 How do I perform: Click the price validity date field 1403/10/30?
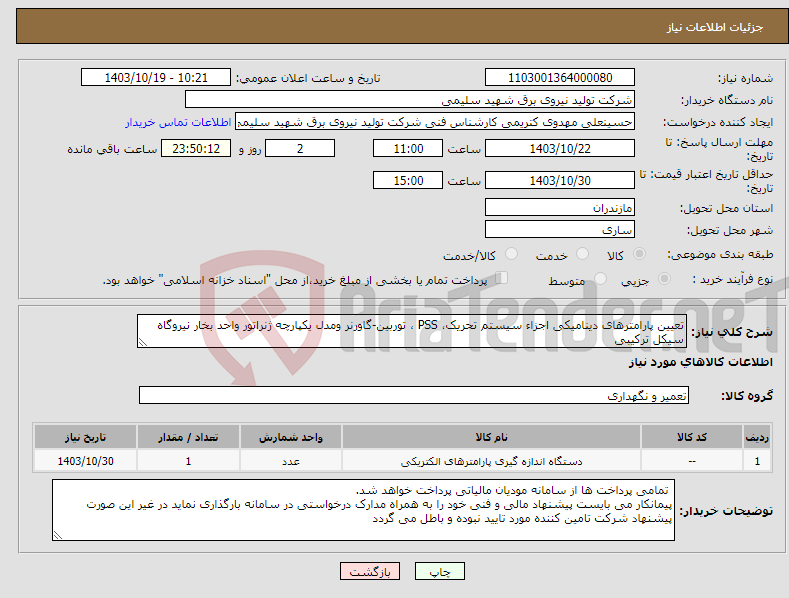[x=560, y=180]
